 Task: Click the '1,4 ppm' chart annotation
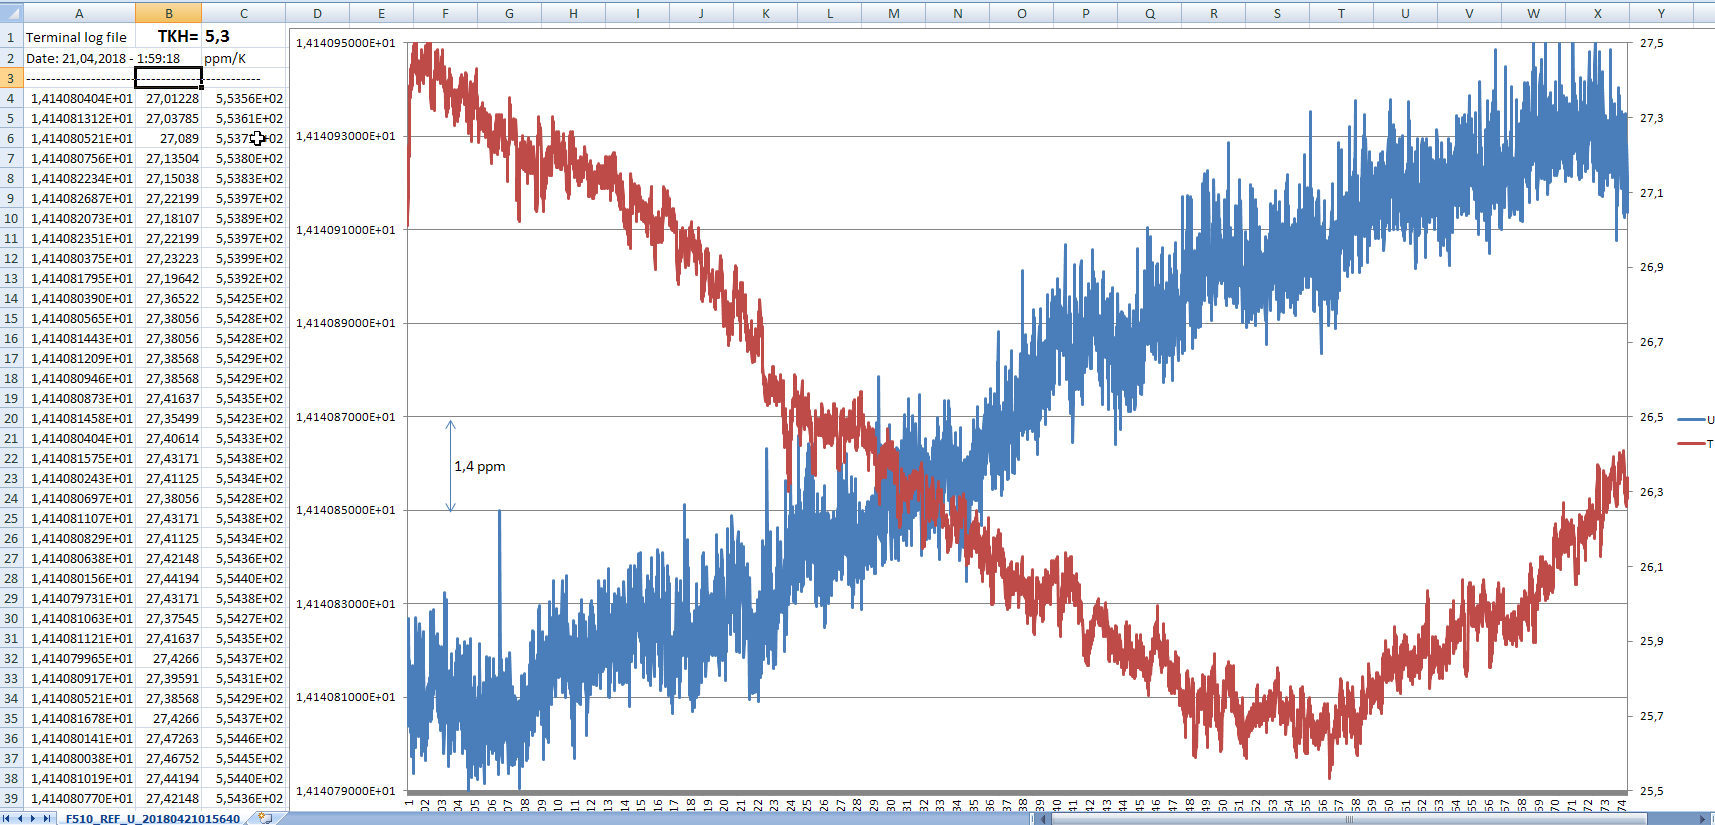pyautogui.click(x=480, y=466)
